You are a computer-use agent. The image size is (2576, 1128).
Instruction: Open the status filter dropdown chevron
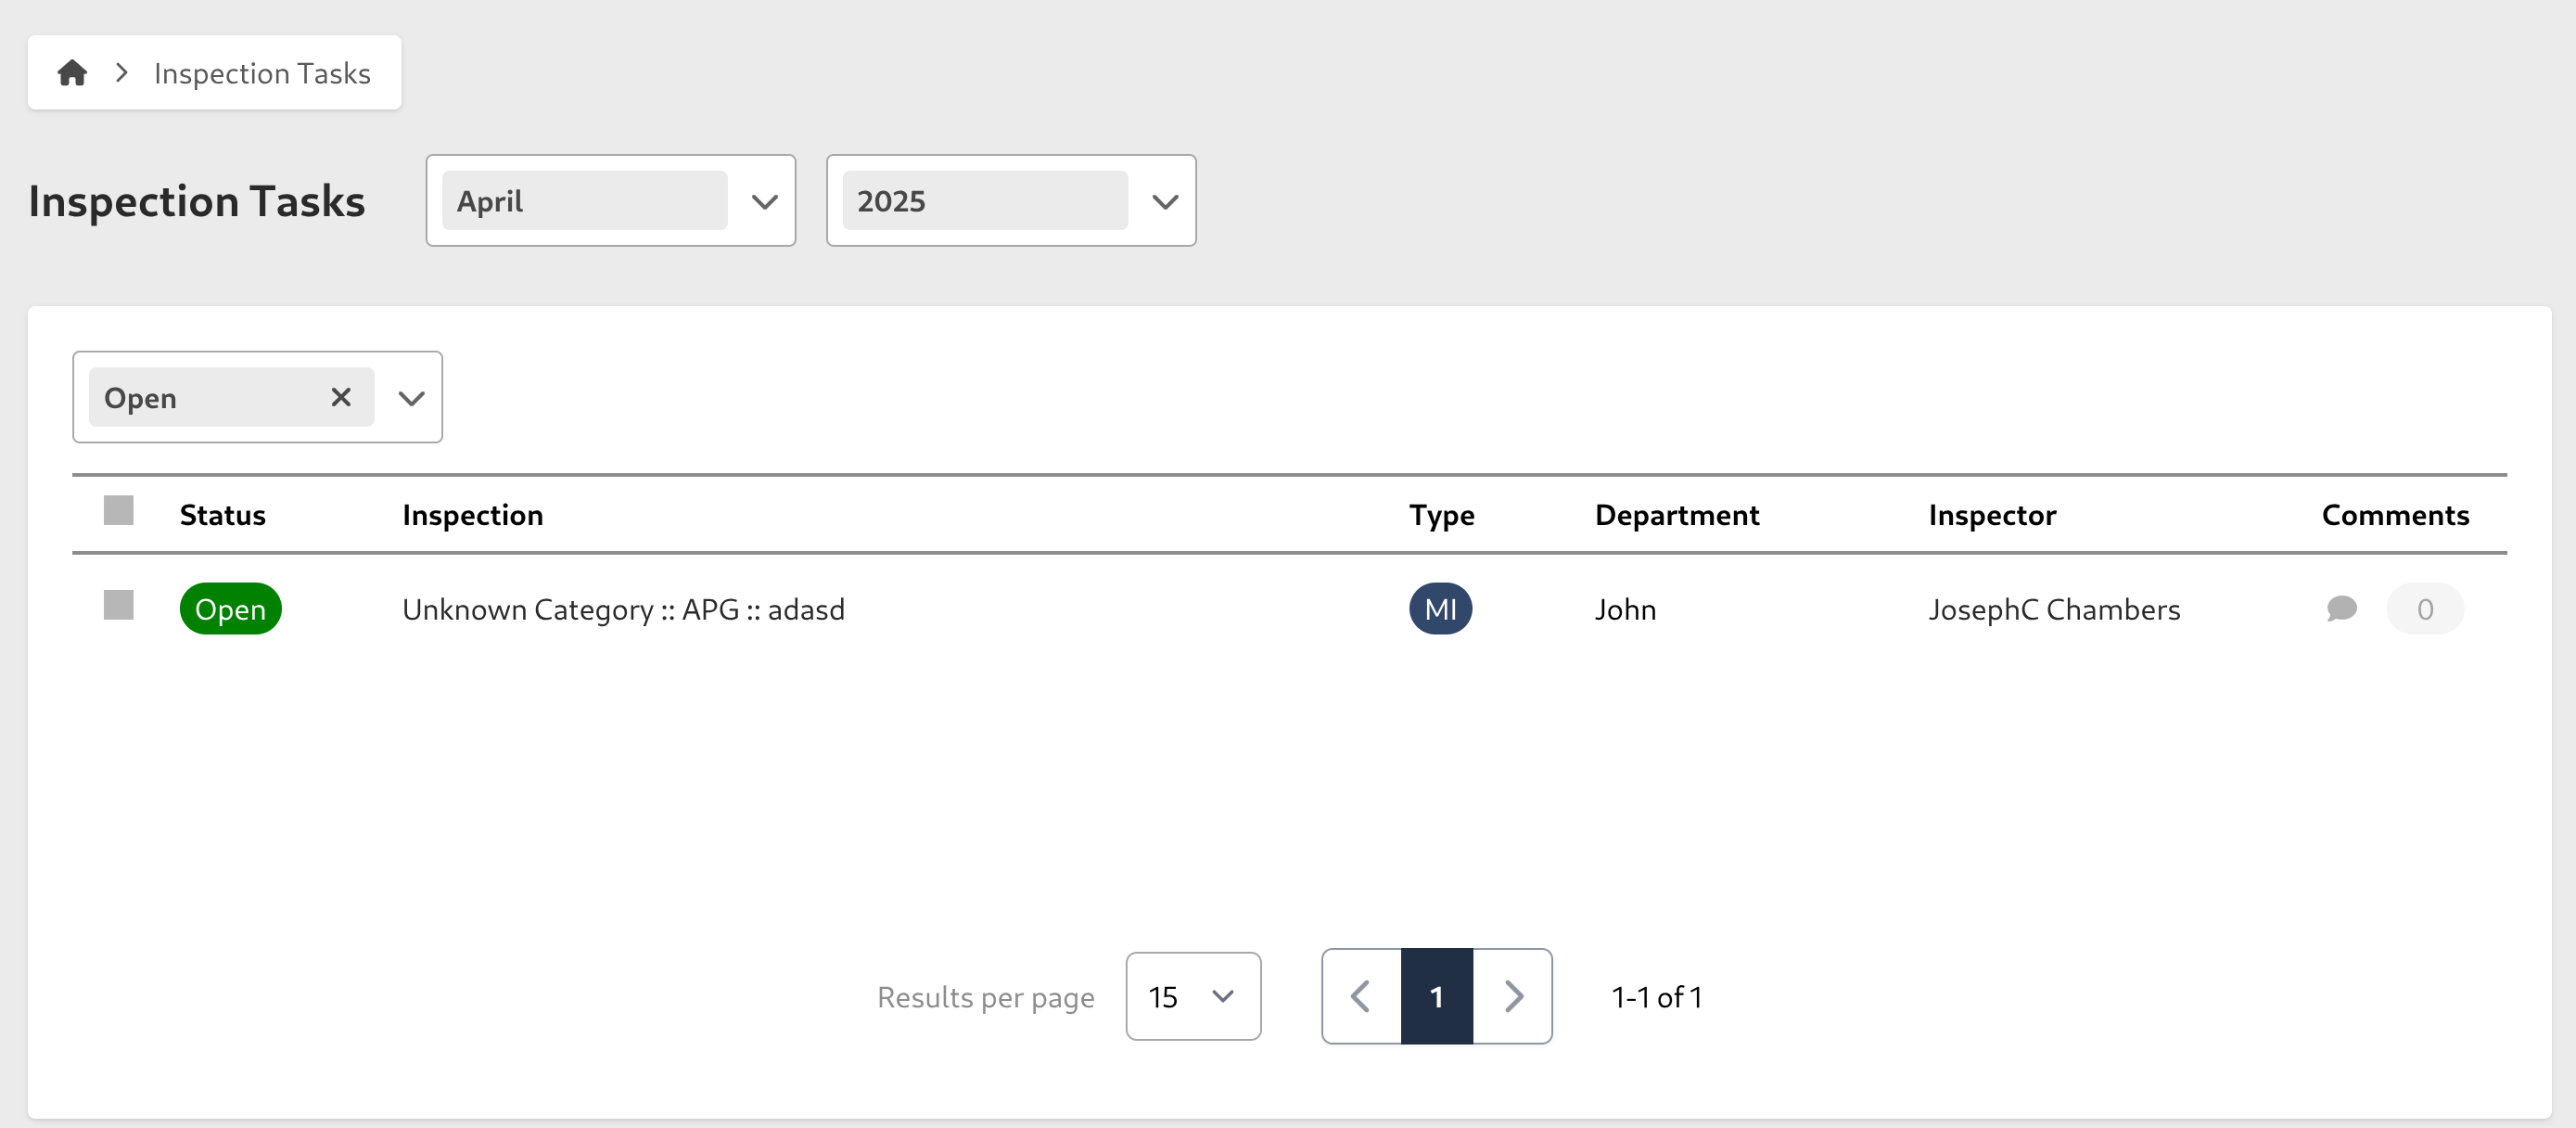(x=409, y=397)
